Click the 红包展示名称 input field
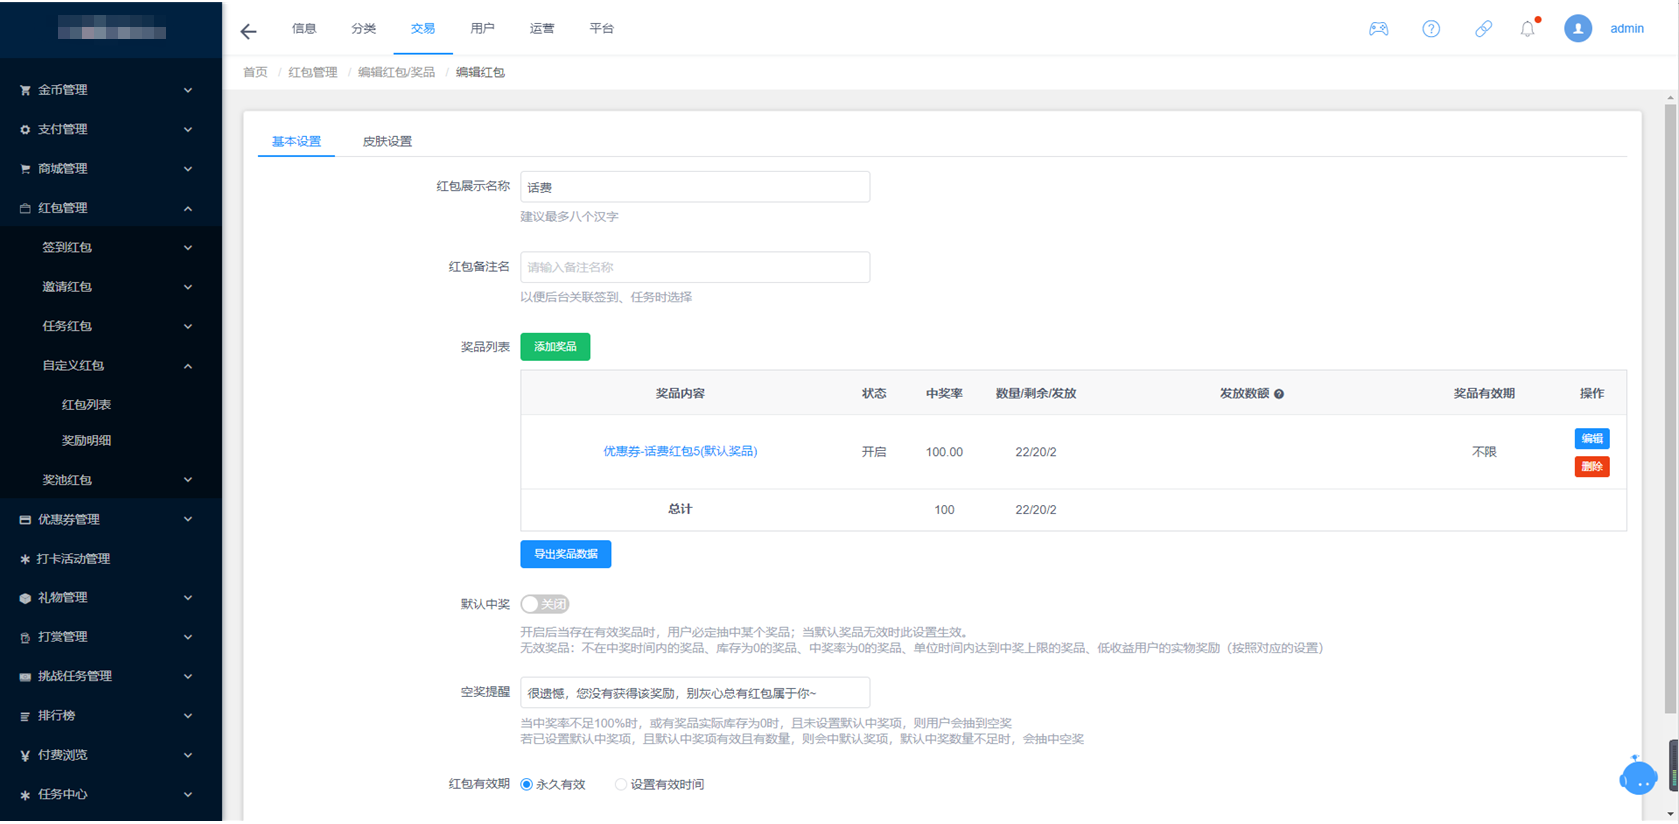Screen dimensions: 1679x824 (x=695, y=187)
